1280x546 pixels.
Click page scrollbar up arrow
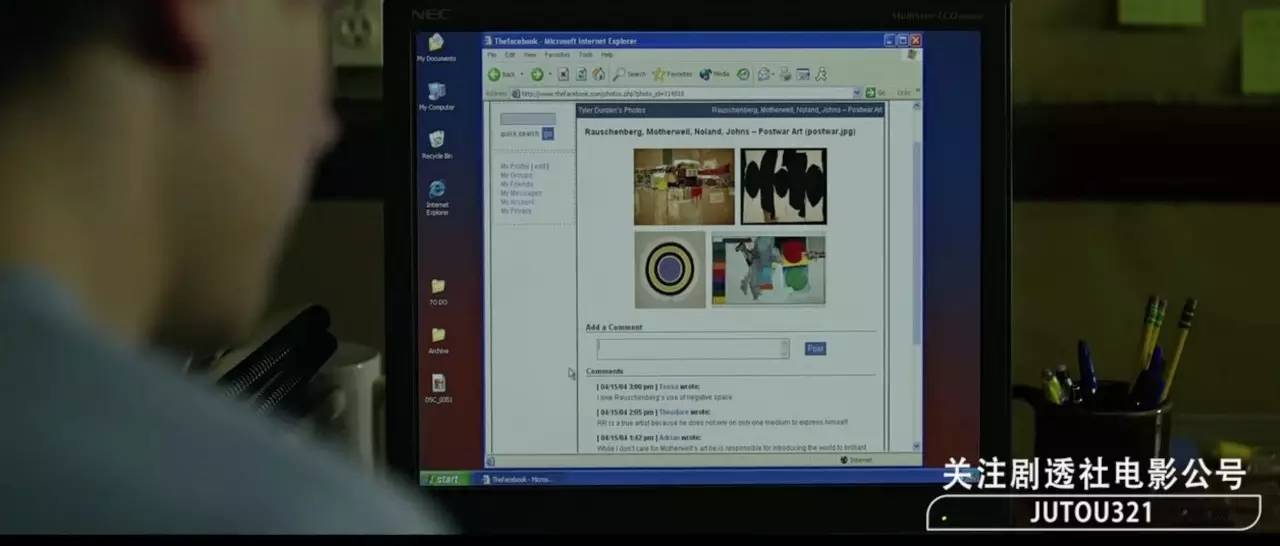[x=917, y=108]
